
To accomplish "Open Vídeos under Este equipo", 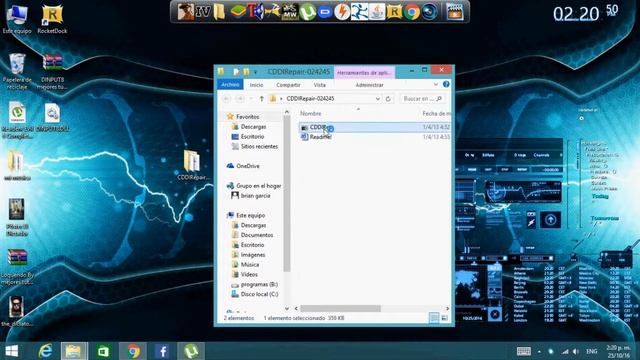I will [249, 274].
